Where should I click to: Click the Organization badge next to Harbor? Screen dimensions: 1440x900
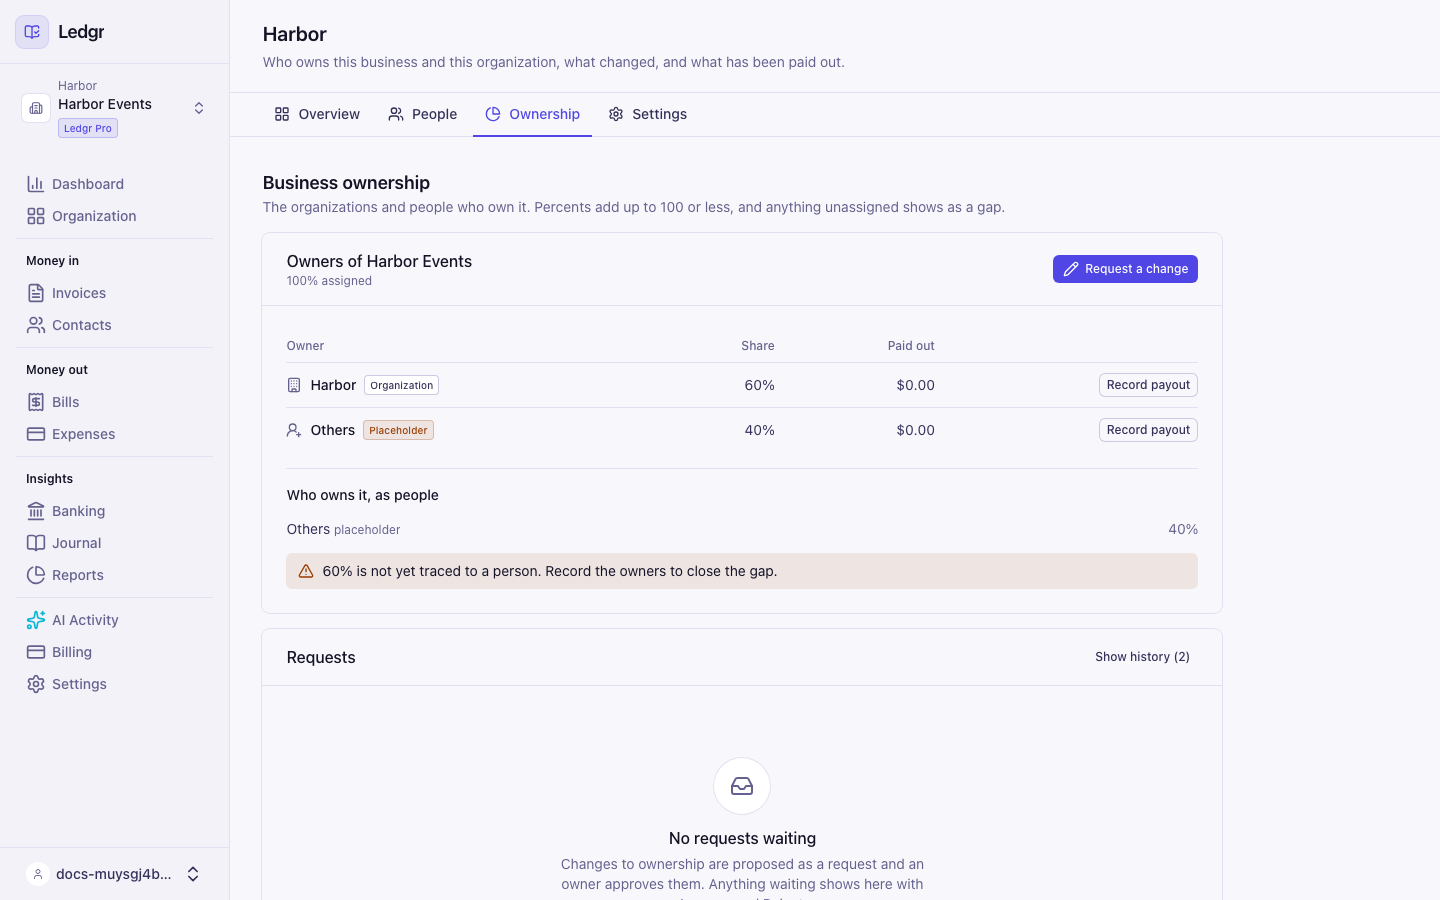point(401,385)
